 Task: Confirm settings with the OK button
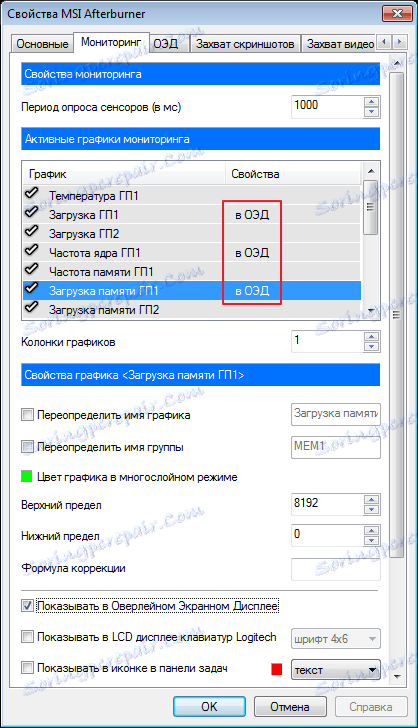tap(209, 706)
